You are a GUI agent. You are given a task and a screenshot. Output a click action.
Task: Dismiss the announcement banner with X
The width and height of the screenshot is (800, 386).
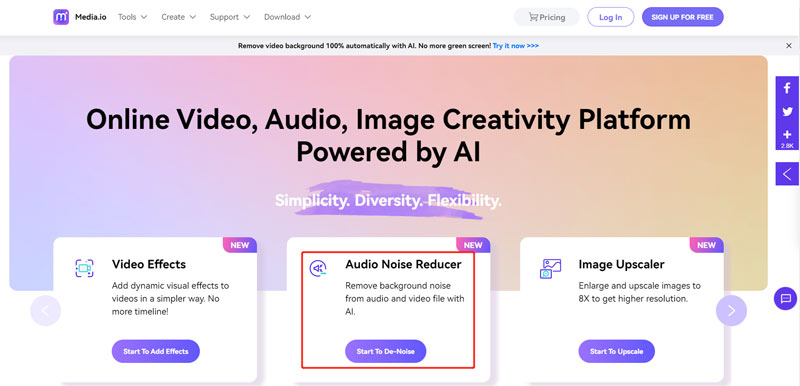coord(789,46)
